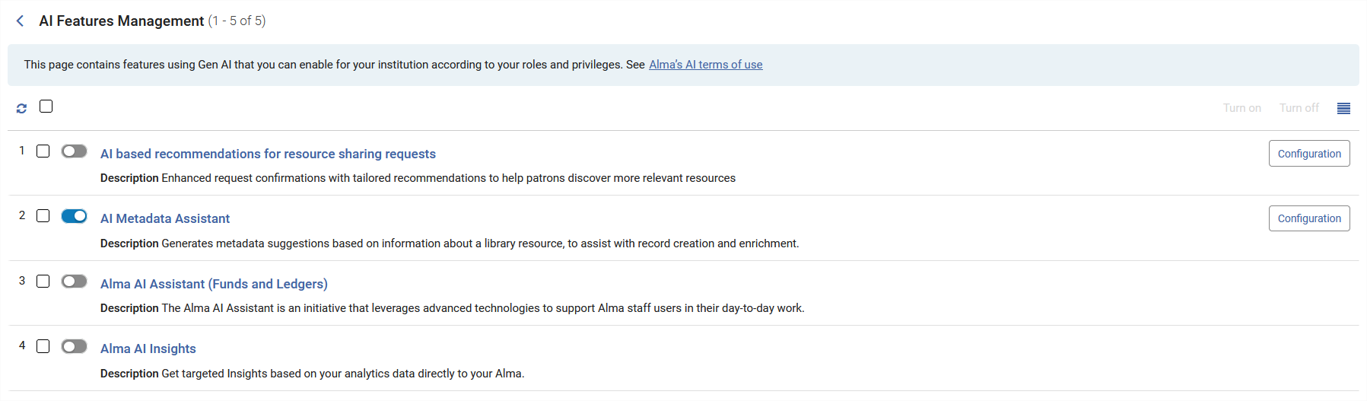Viewport: 1367px width, 401px height.
Task: Click Configuration for resource sharing recommendations
Action: coord(1309,153)
